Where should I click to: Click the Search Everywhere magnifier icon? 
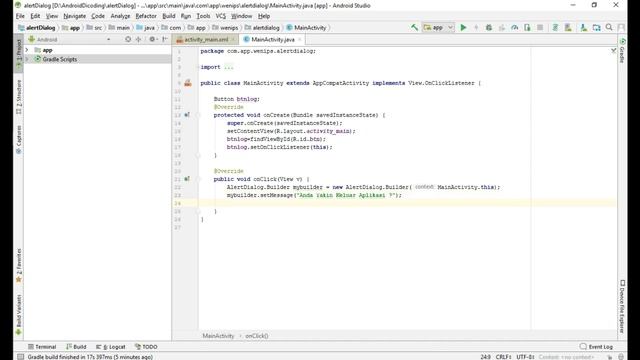pyautogui.click(x=609, y=27)
